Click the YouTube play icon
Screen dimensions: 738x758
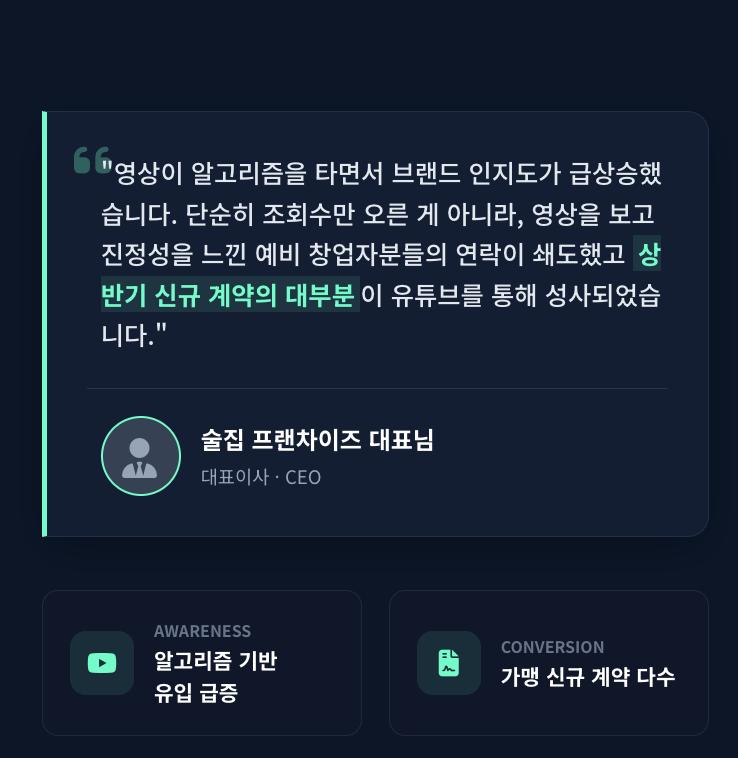tap(102, 663)
